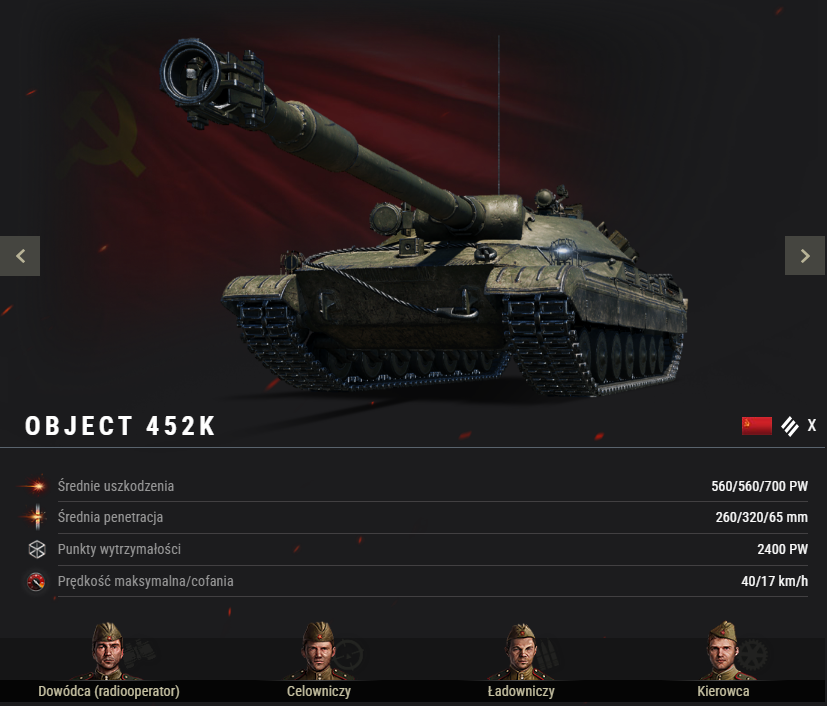Select the Celowniczy gunner portrait
Screen dimensions: 827x706
[x=319, y=652]
